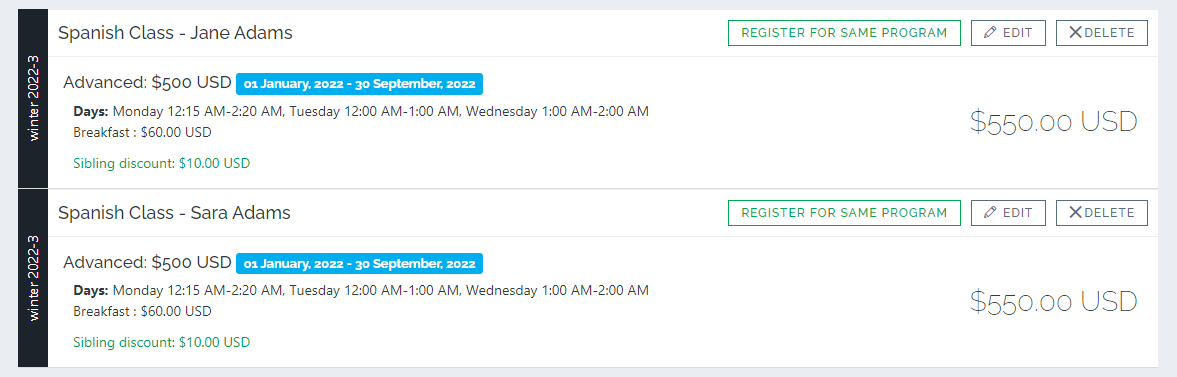Click Jane Adams date range badge

coord(360,84)
